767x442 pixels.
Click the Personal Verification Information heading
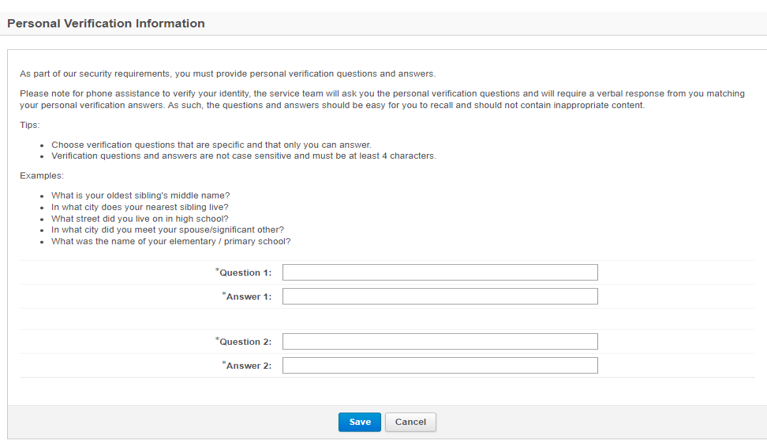click(106, 23)
